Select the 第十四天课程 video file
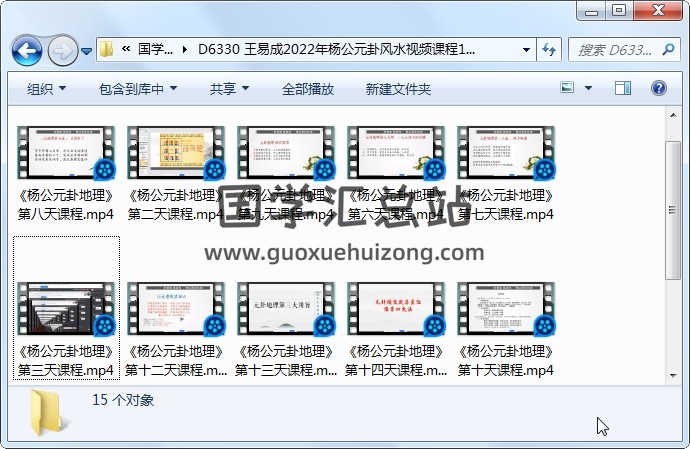Screen dimensions: 690x449 coord(396,311)
